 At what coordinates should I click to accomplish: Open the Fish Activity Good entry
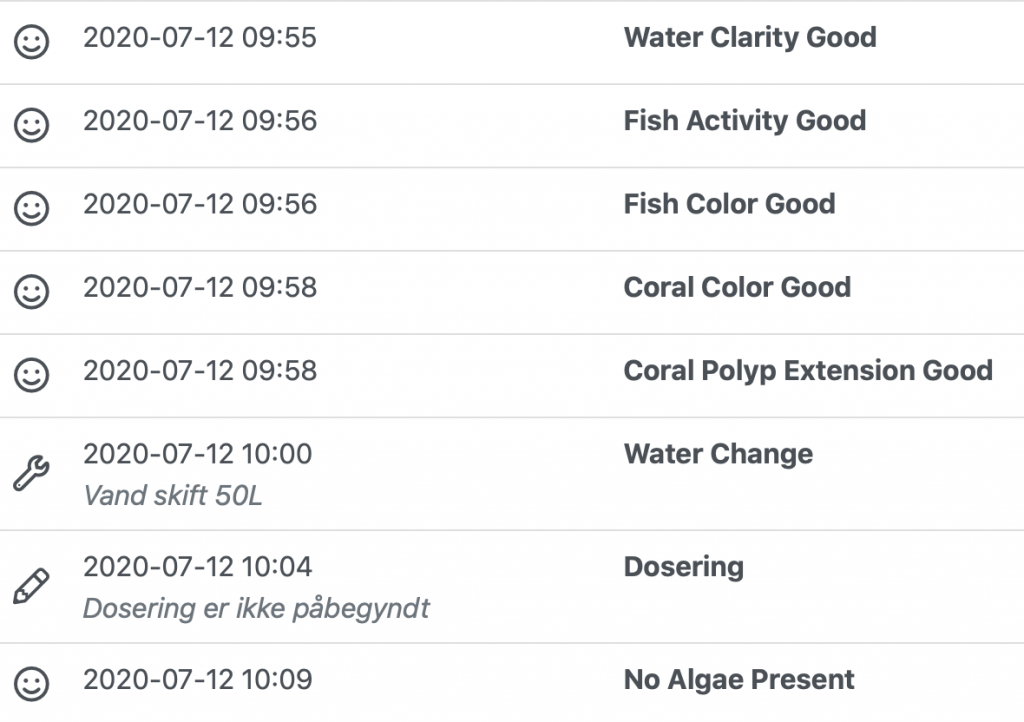[x=744, y=121]
